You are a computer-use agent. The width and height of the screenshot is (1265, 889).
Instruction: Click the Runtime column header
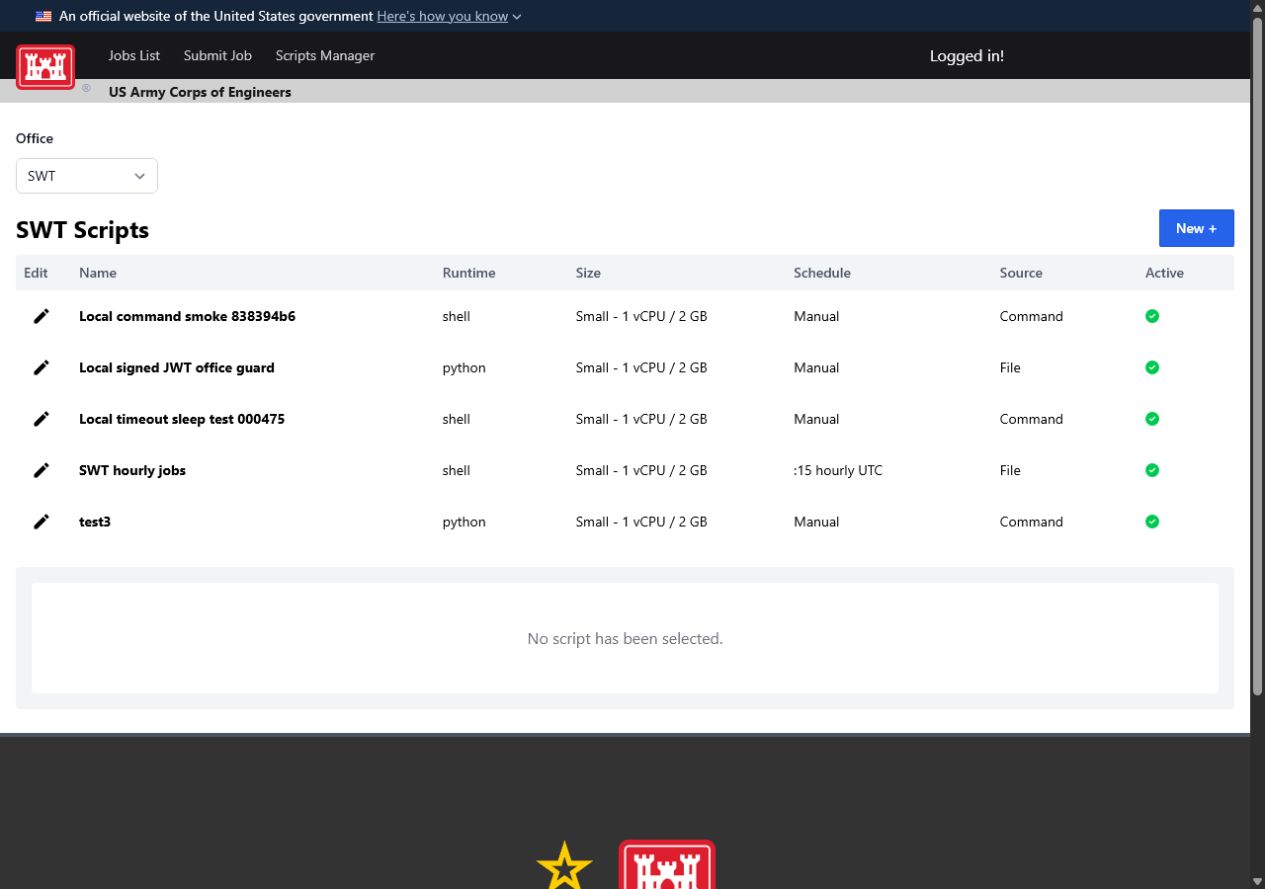pos(469,273)
